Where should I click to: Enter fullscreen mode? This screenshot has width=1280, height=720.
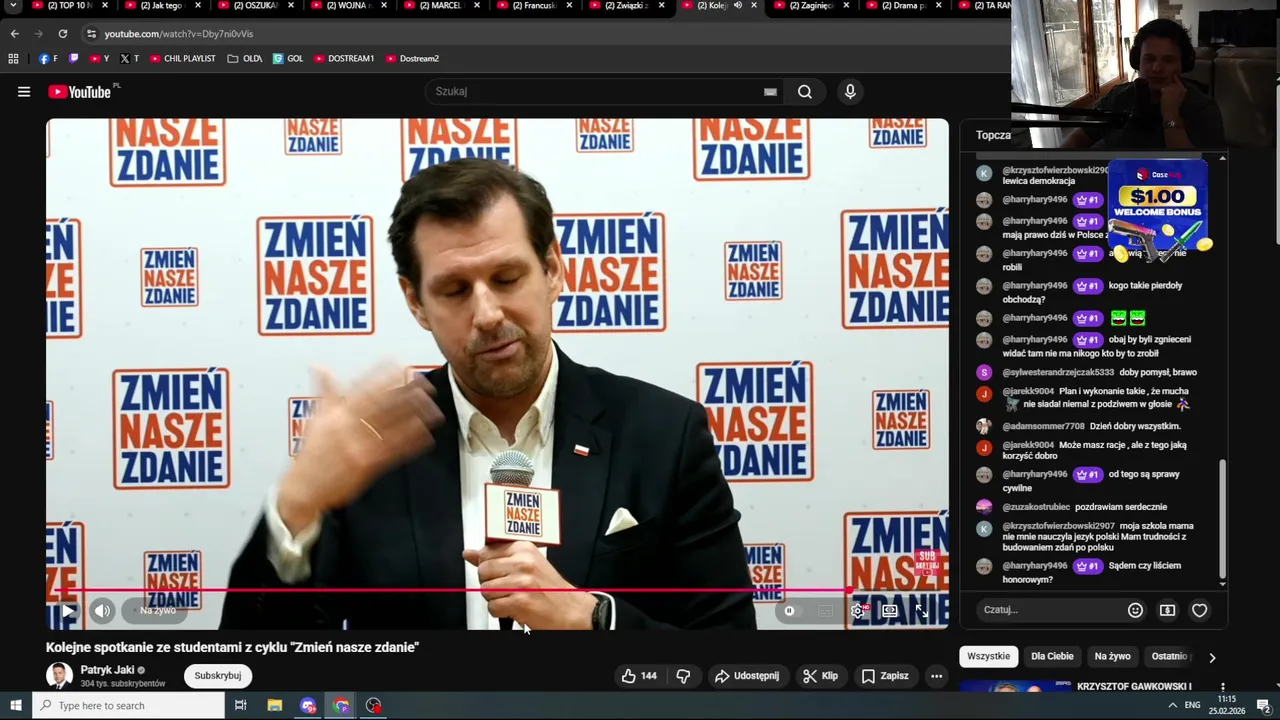click(x=921, y=610)
